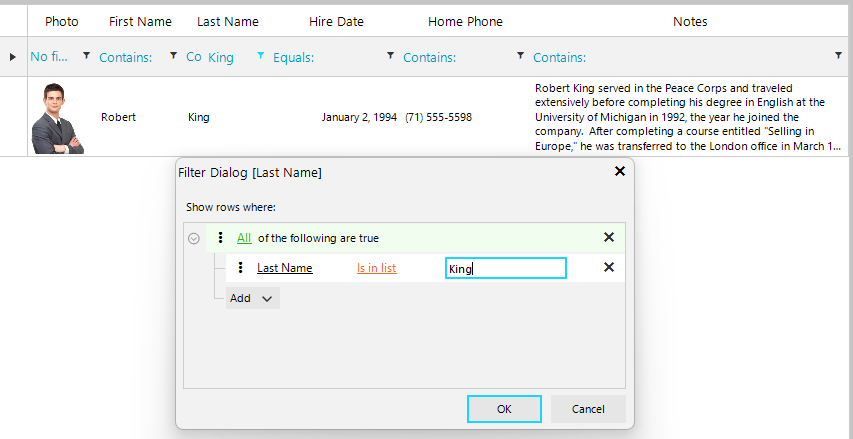Open the First Name filter funnel menu

[174, 57]
